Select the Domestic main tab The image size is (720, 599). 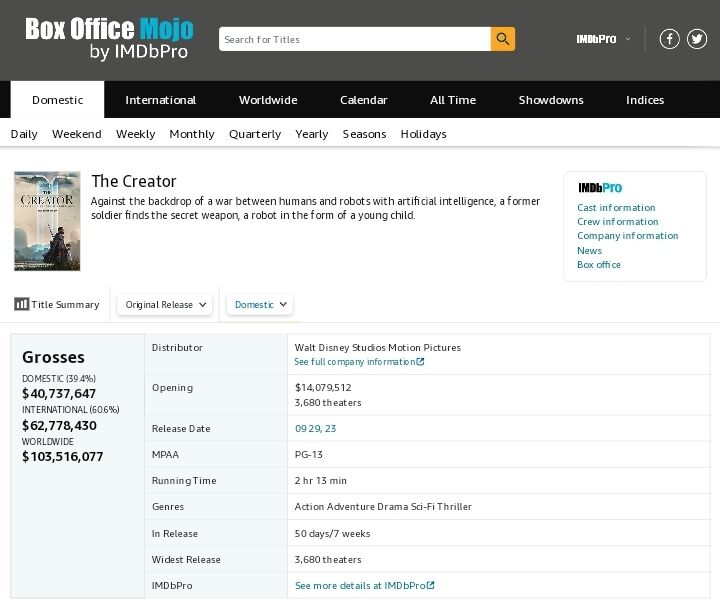57,100
